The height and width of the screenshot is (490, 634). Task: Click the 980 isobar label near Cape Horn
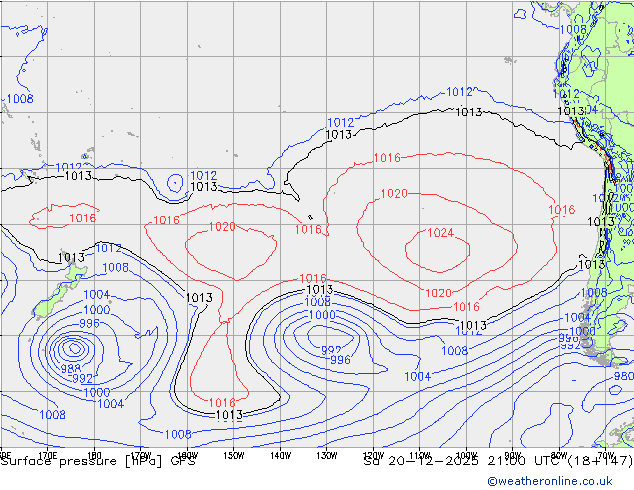[x=624, y=376]
